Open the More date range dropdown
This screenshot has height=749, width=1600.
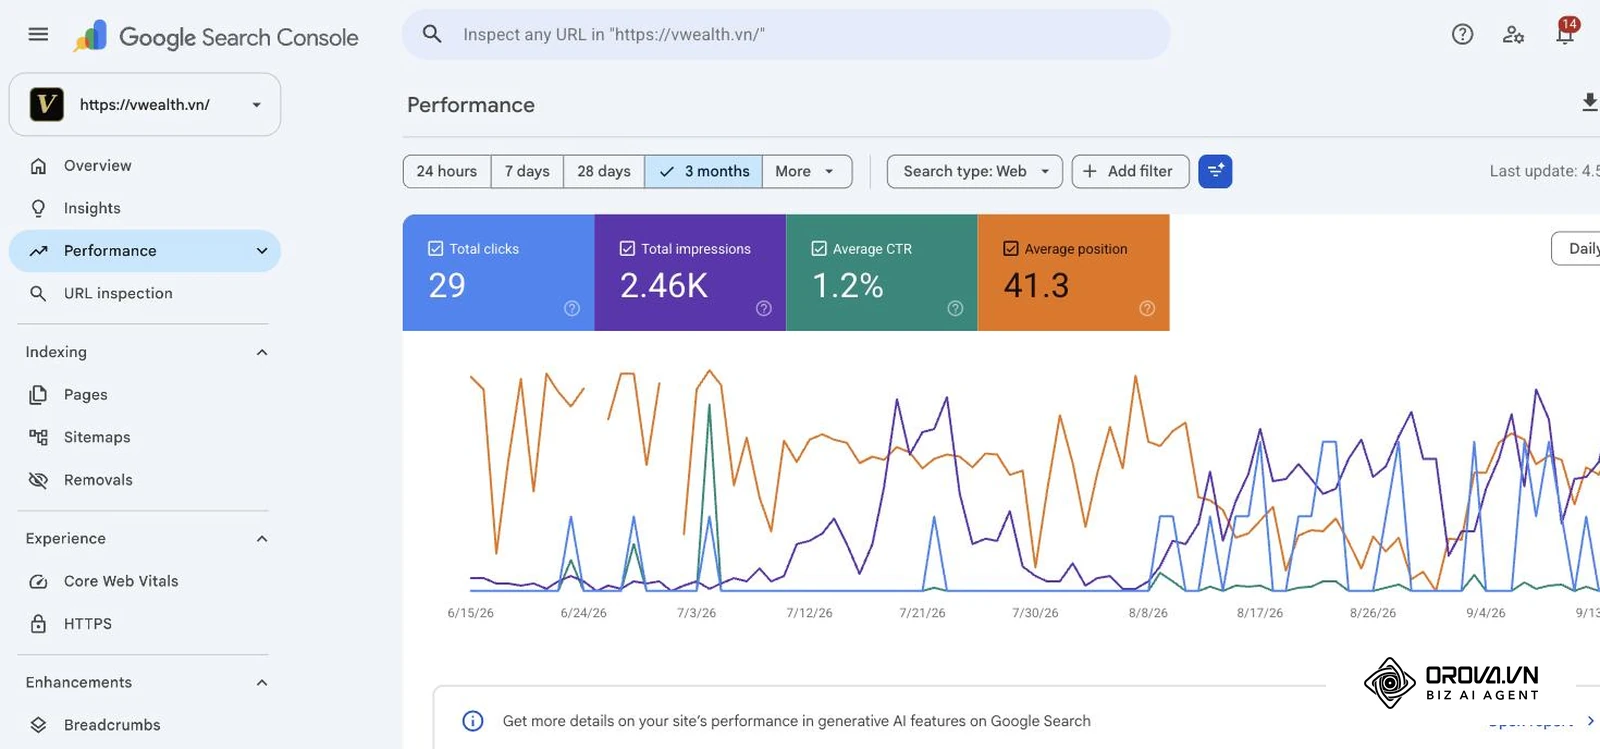click(x=806, y=171)
